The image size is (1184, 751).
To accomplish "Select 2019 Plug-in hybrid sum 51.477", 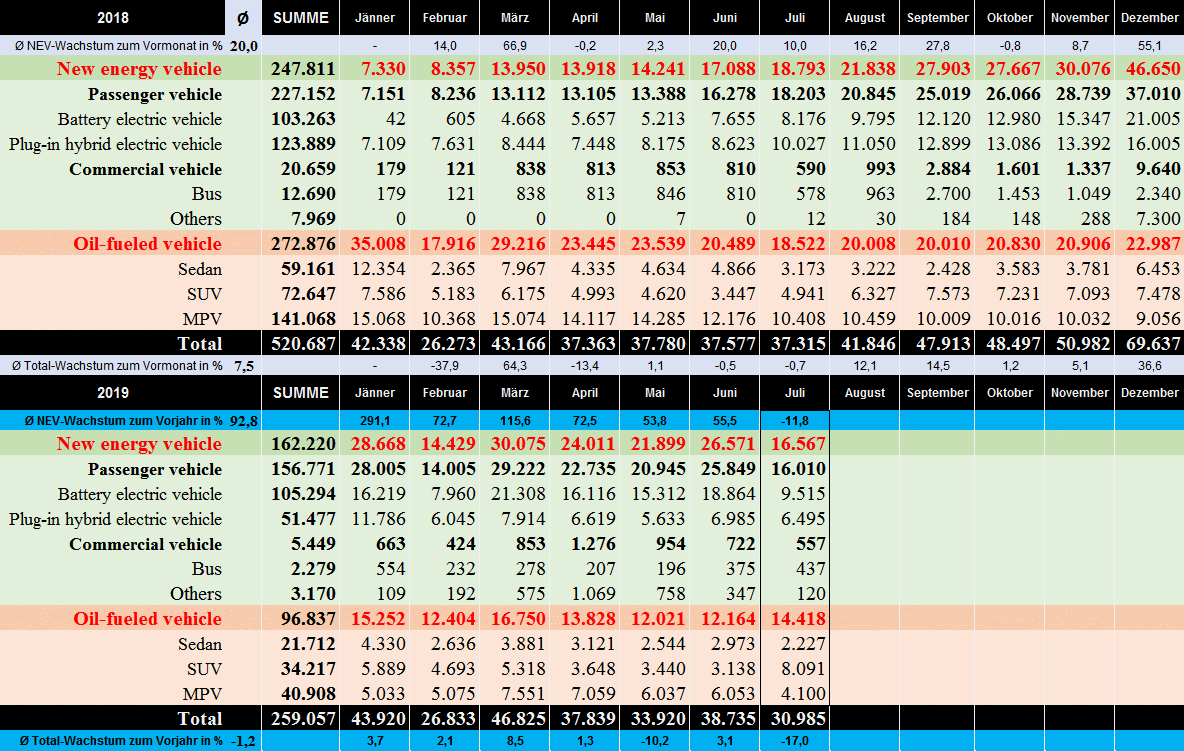I will [308, 519].
